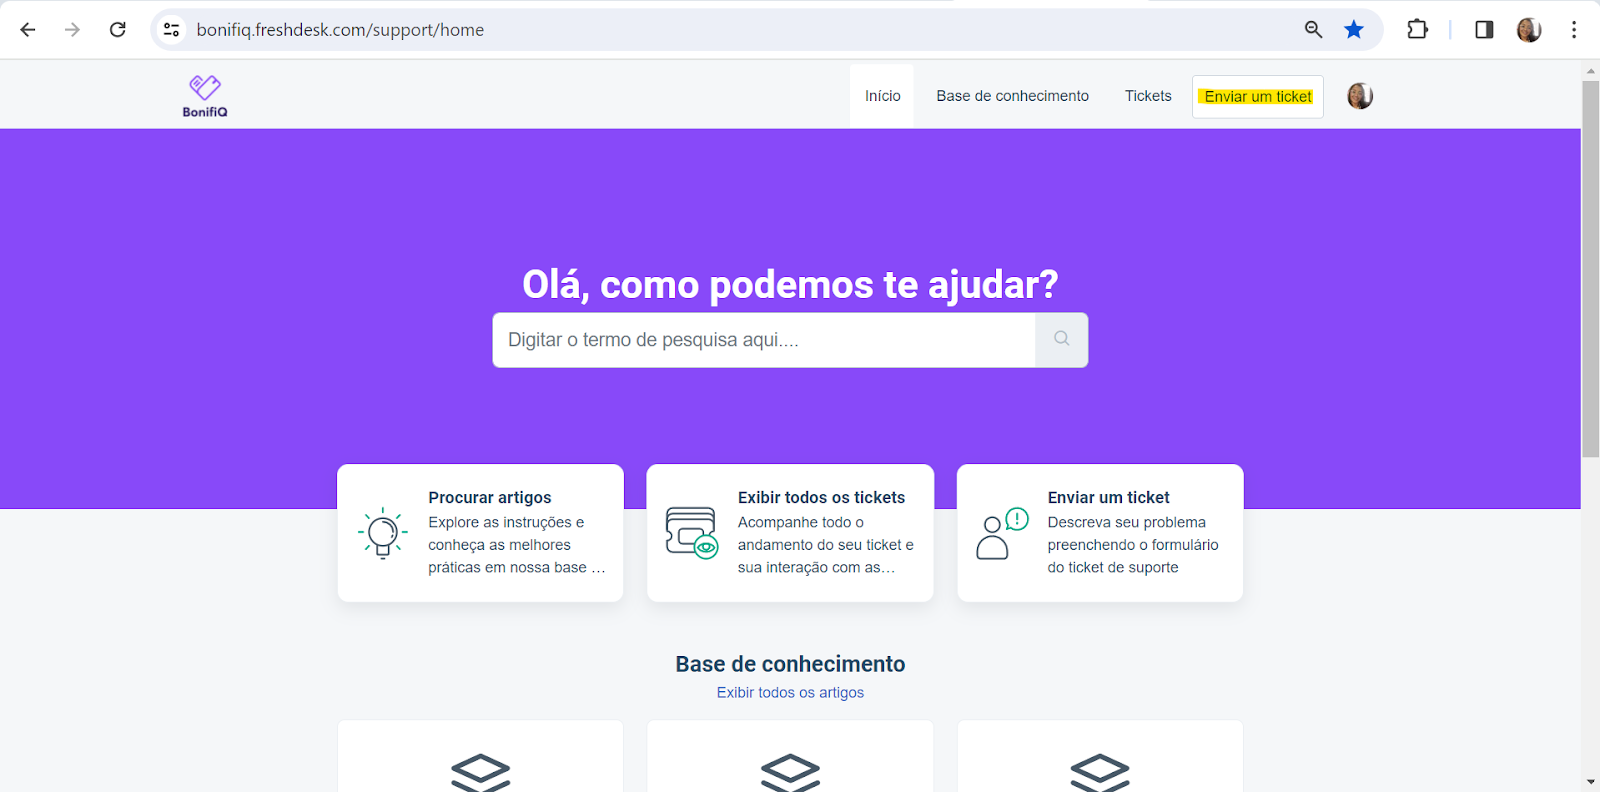Viewport: 1600px width, 792px height.
Task: Click the browser forward arrow
Action: [72, 30]
